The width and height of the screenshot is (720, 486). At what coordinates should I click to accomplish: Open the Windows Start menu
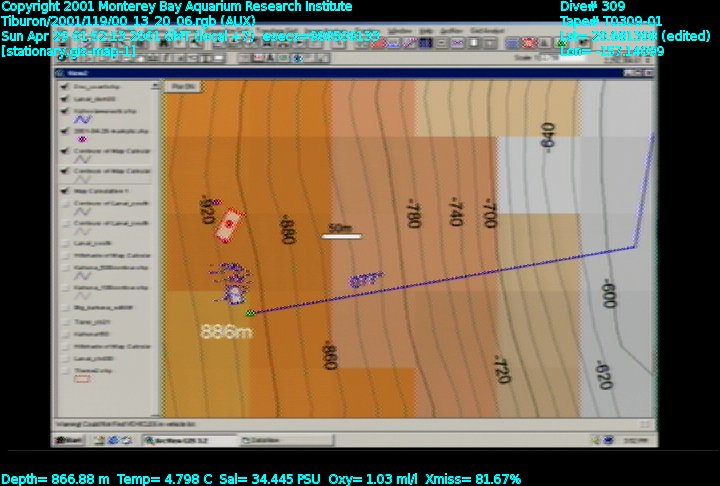pyautogui.click(x=68, y=440)
